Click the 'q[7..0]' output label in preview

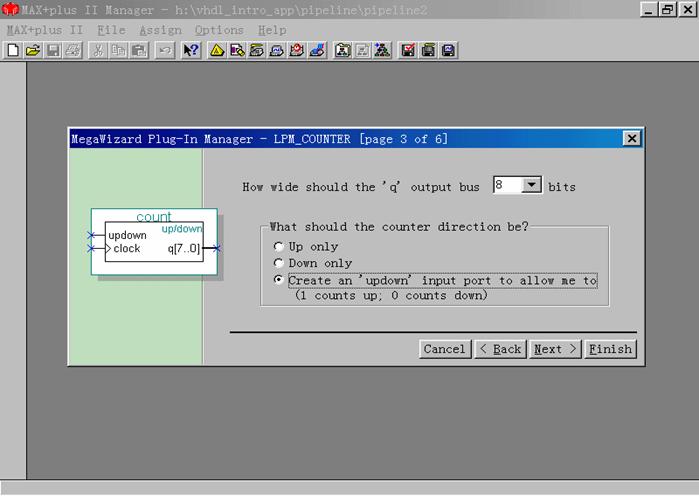(x=184, y=249)
